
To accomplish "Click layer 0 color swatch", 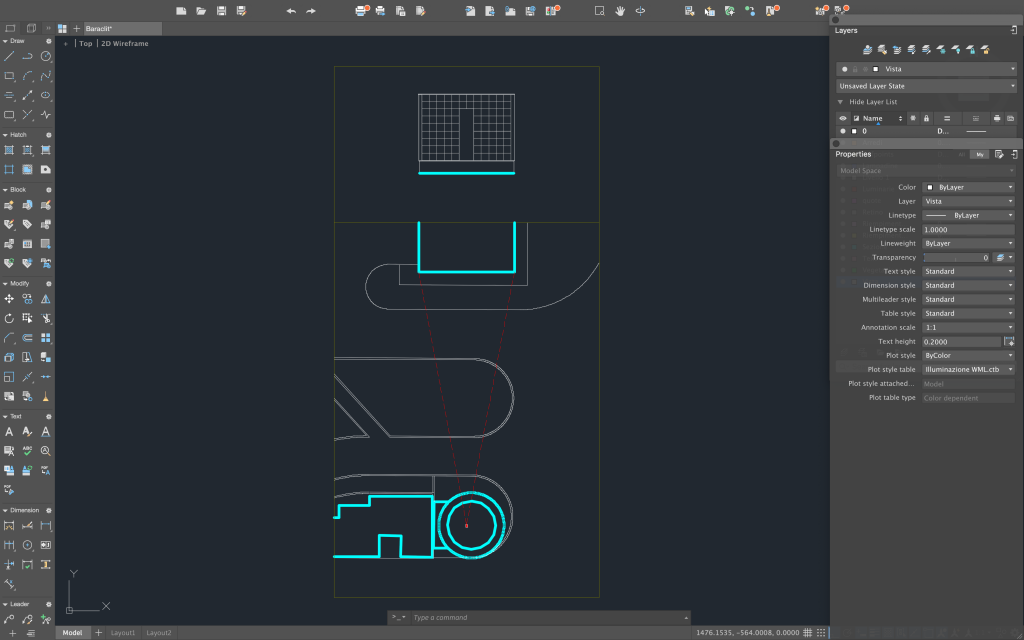I will 854,131.
